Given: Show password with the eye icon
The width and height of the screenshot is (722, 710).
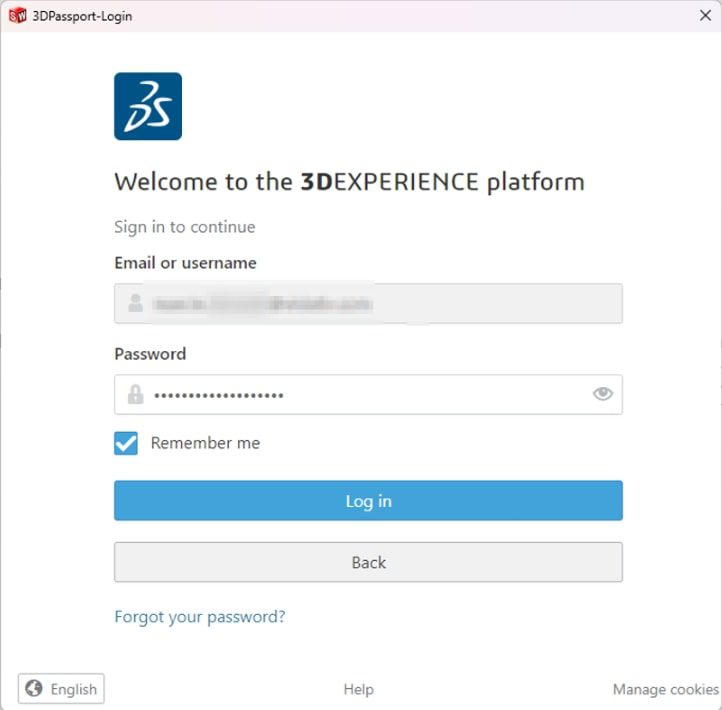Looking at the screenshot, I should (x=603, y=394).
